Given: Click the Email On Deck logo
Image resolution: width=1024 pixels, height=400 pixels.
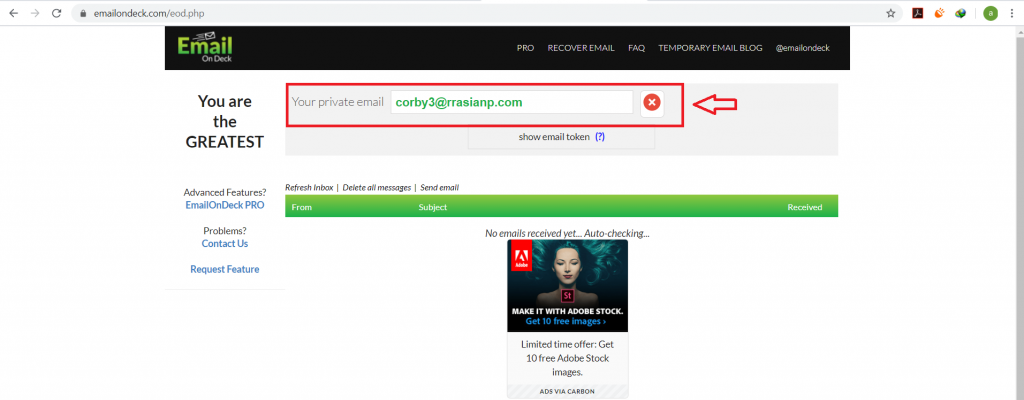Looking at the screenshot, I should [205, 47].
